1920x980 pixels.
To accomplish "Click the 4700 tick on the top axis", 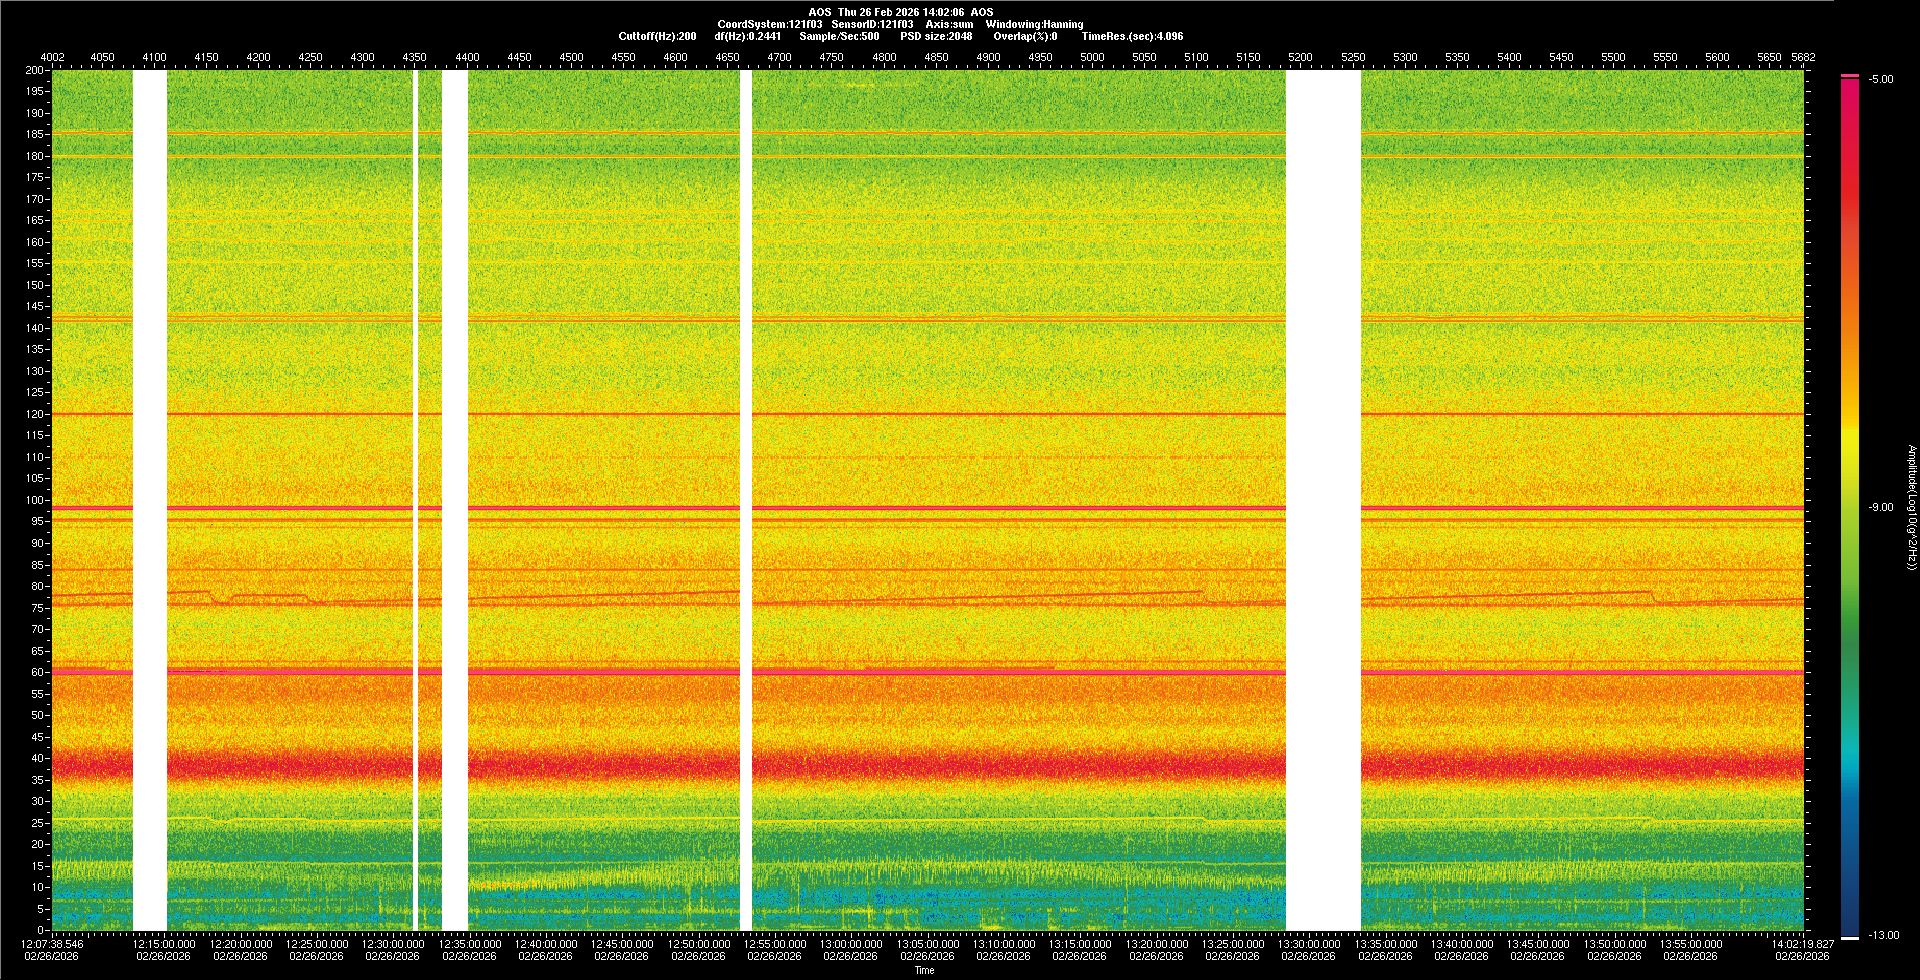I will pos(779,57).
